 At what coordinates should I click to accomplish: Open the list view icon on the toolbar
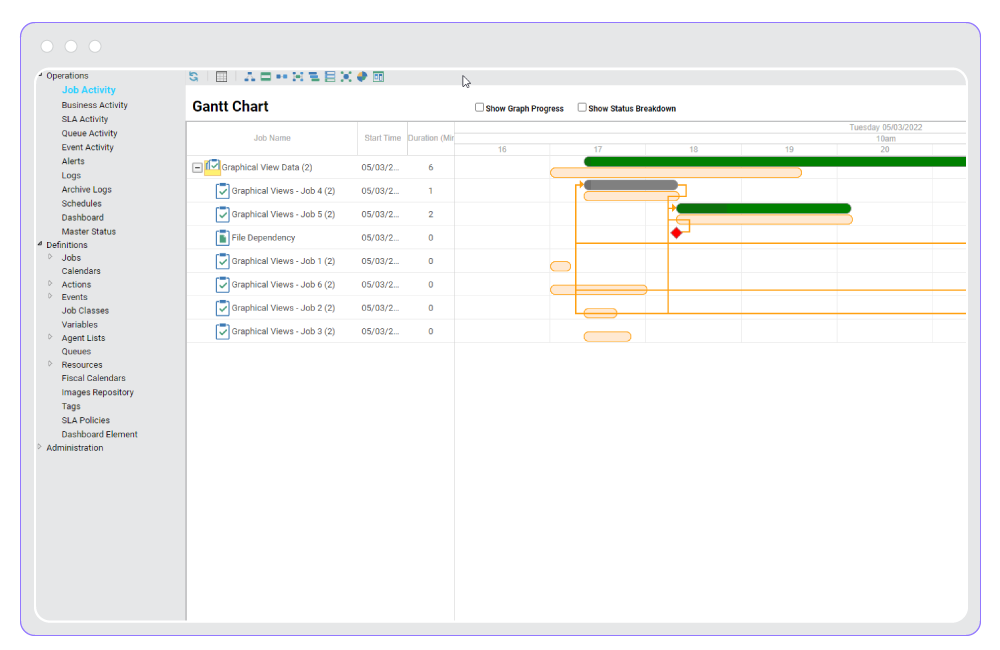pyautogui.click(x=329, y=76)
